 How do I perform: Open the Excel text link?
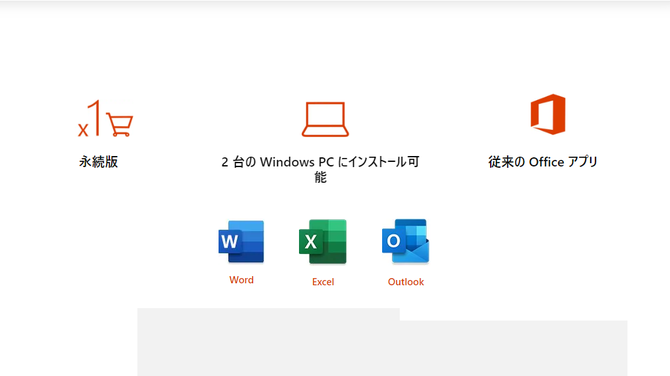pos(323,282)
